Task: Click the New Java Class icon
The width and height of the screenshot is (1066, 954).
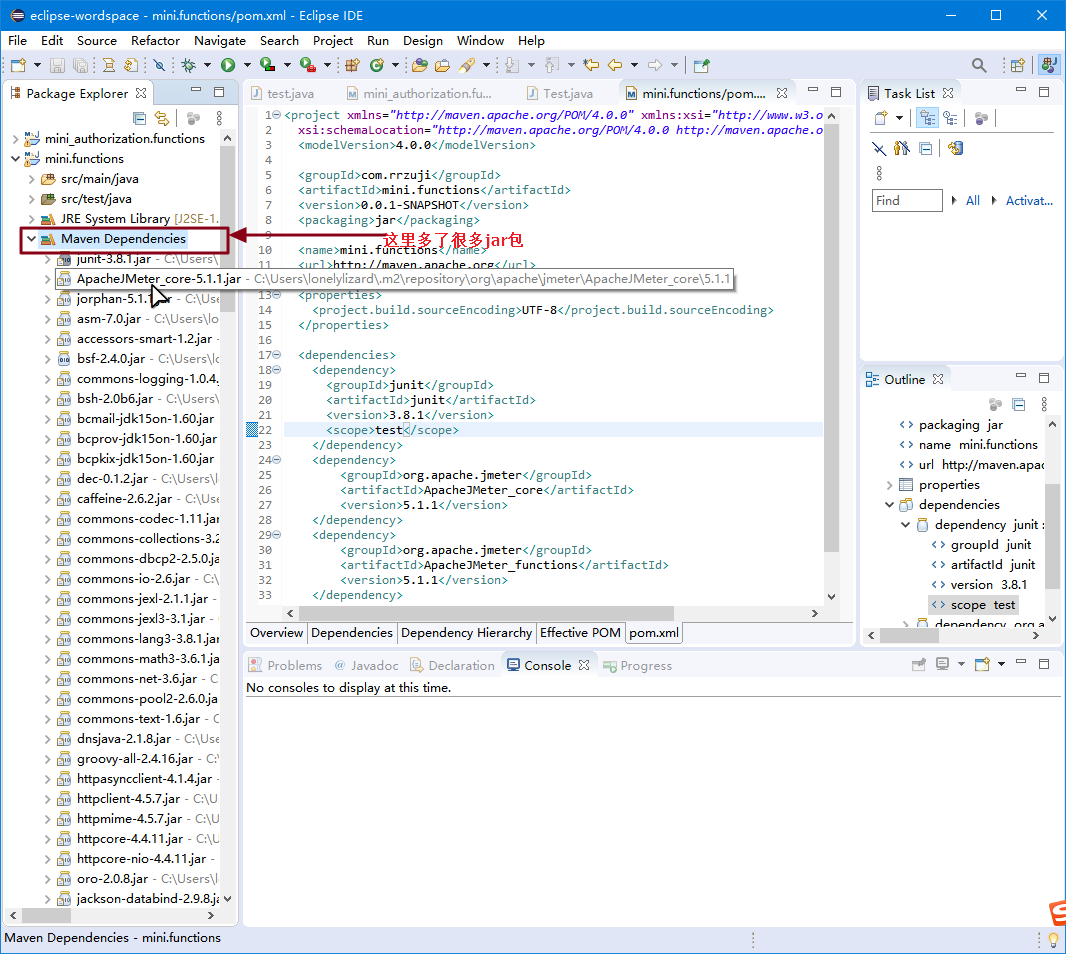Action: tap(377, 65)
